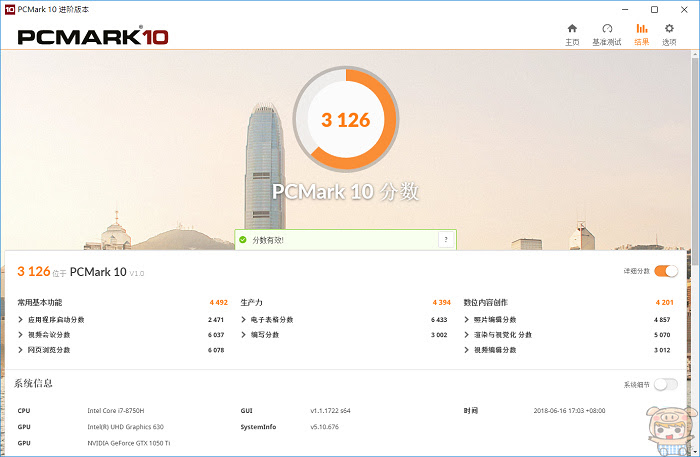Click the timestamp 2018-06-16 17:03 +08:00

tap(569, 411)
